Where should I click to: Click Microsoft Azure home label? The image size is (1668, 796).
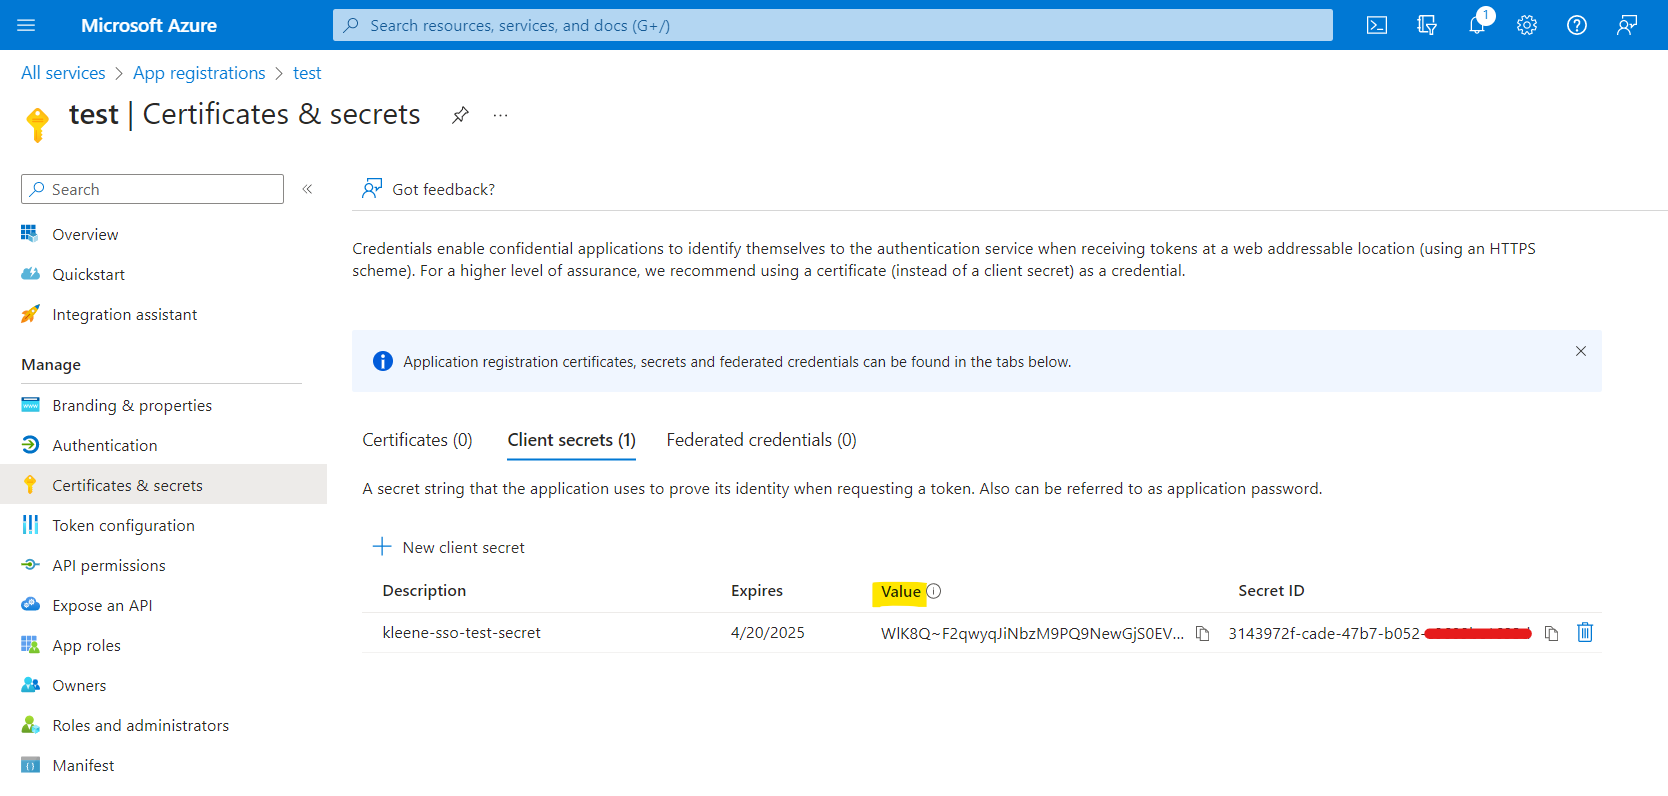pos(149,25)
